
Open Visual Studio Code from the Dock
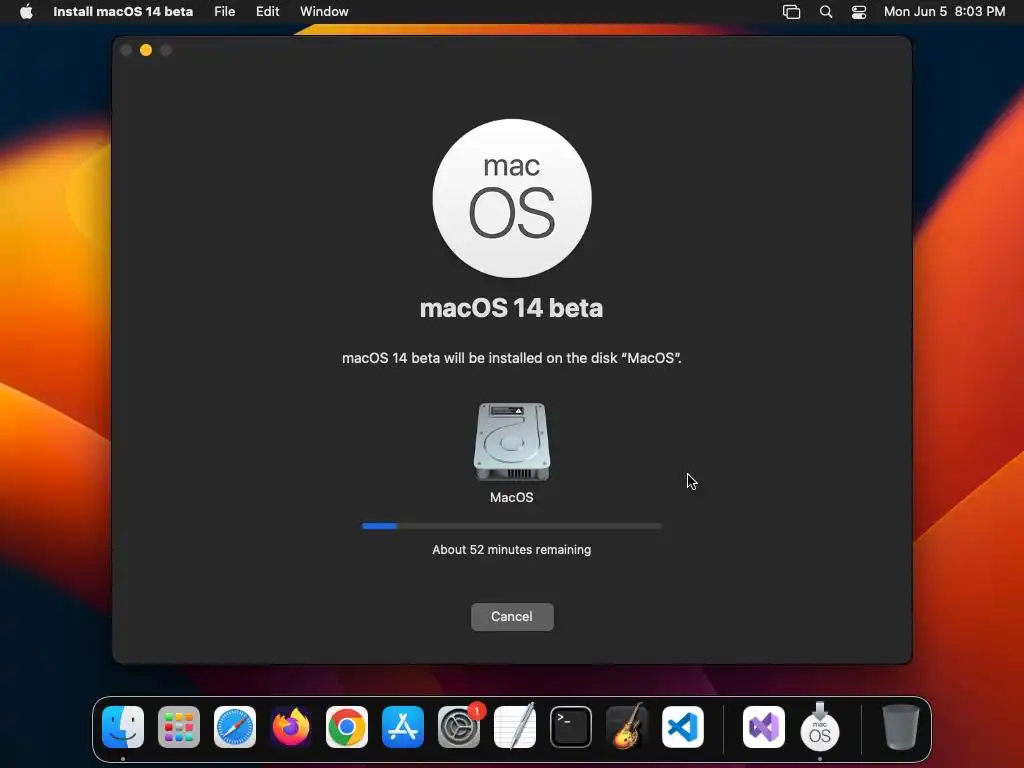point(683,727)
